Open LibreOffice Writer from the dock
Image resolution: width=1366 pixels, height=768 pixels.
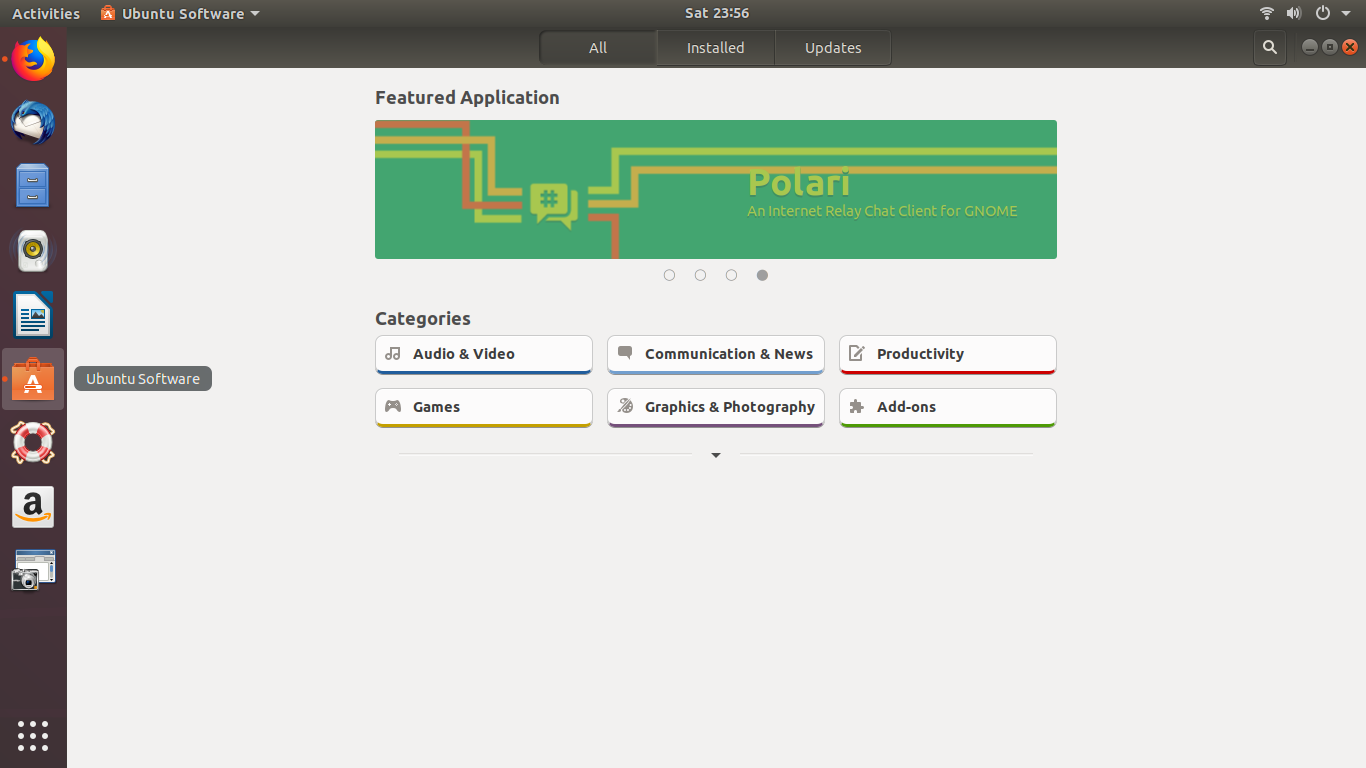coord(33,315)
